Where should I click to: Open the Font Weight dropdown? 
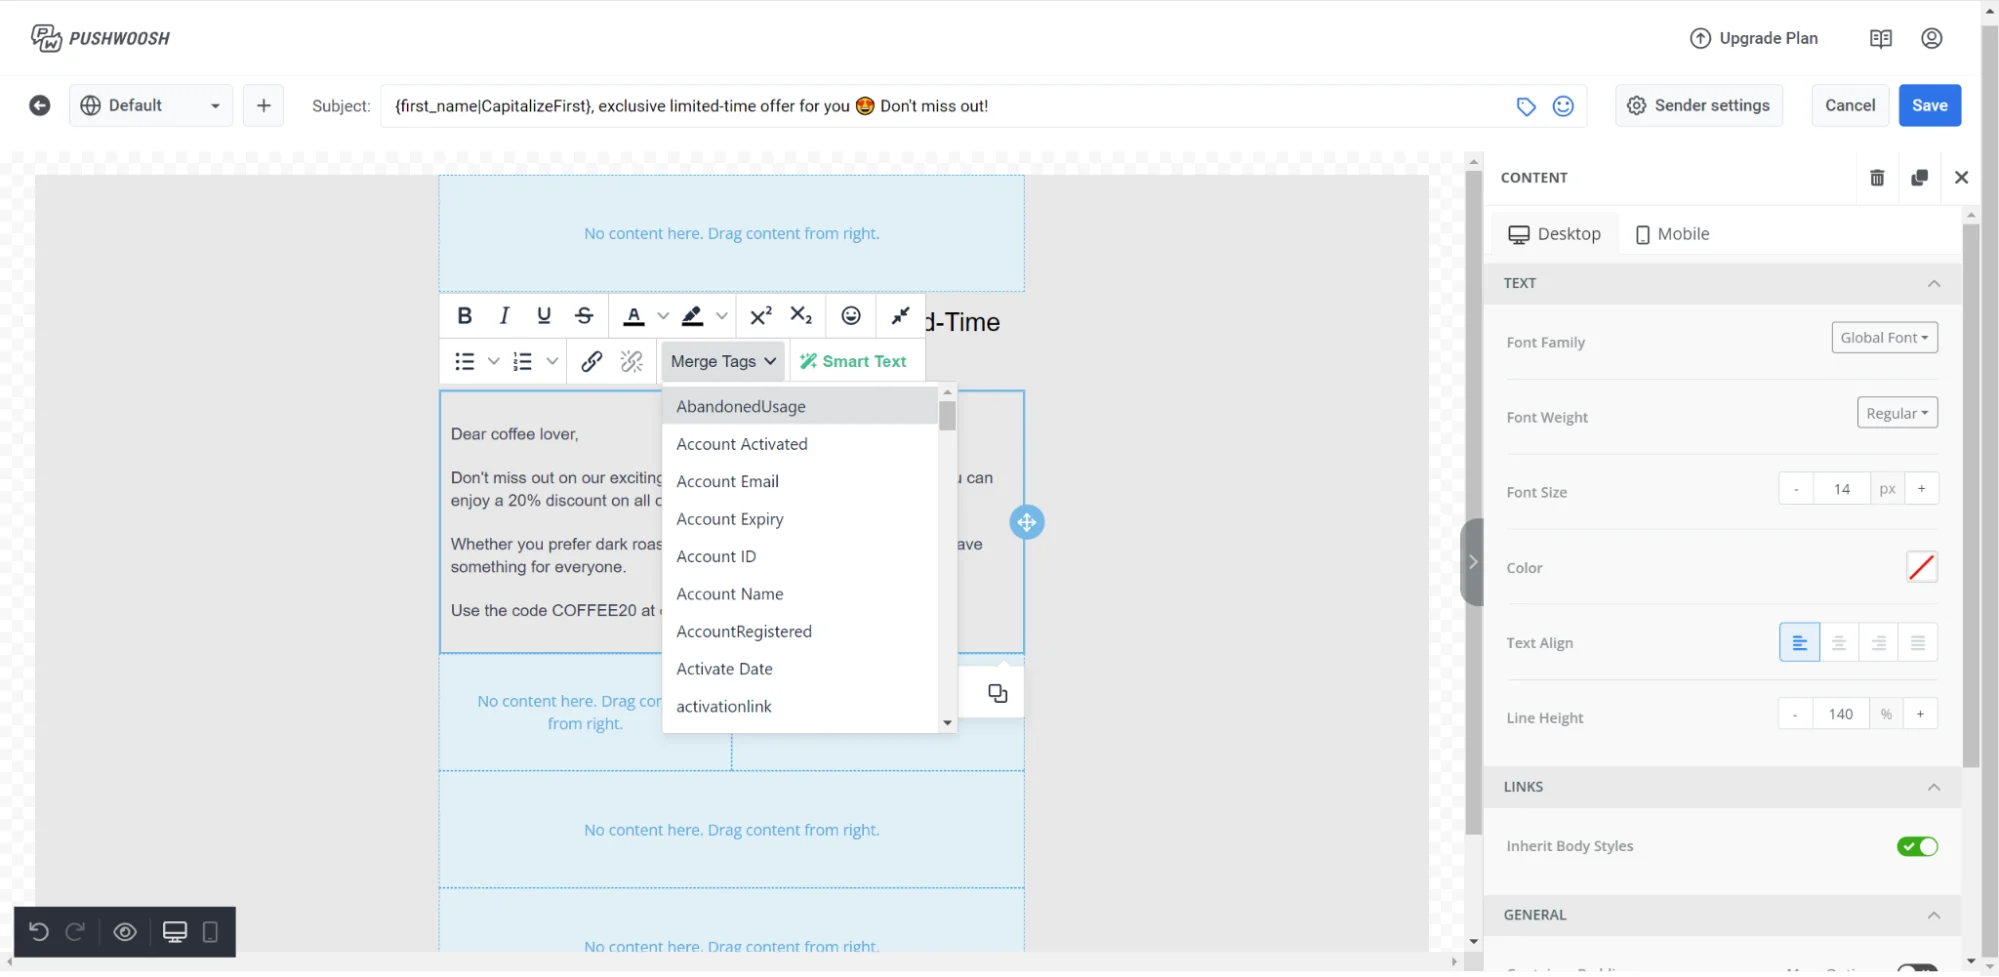[x=1897, y=413]
